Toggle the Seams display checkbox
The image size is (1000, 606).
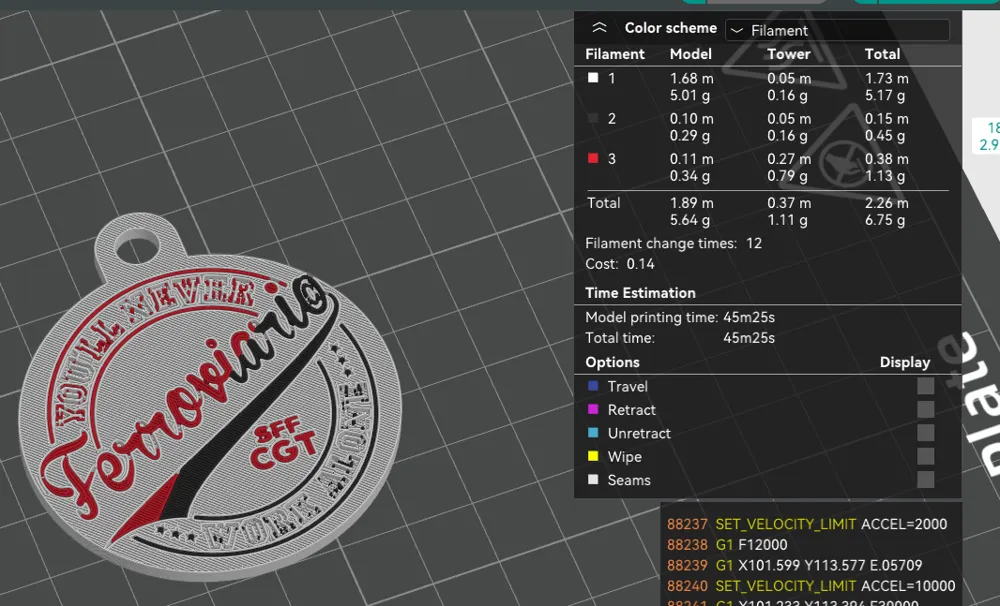pyautogui.click(x=925, y=480)
